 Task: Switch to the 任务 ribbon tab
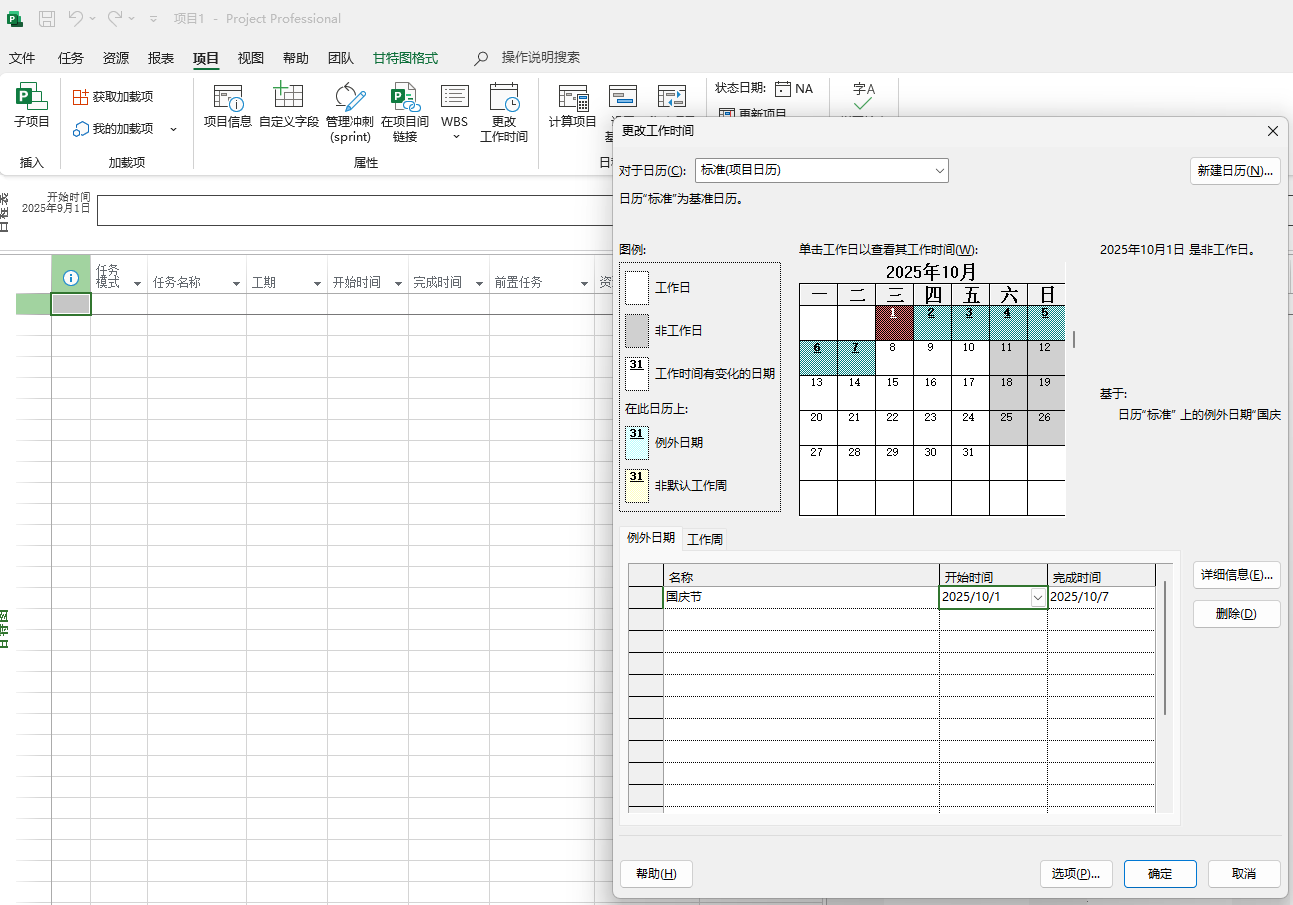pos(71,58)
